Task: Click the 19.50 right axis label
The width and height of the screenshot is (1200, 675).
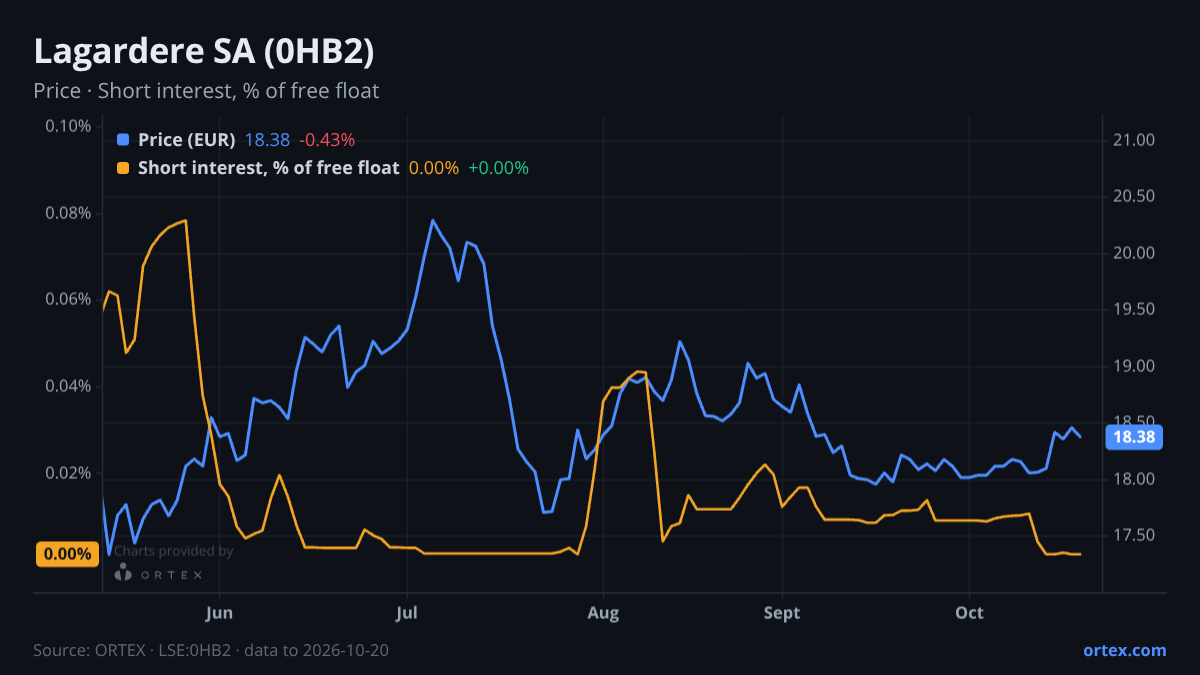Action: (x=1134, y=310)
